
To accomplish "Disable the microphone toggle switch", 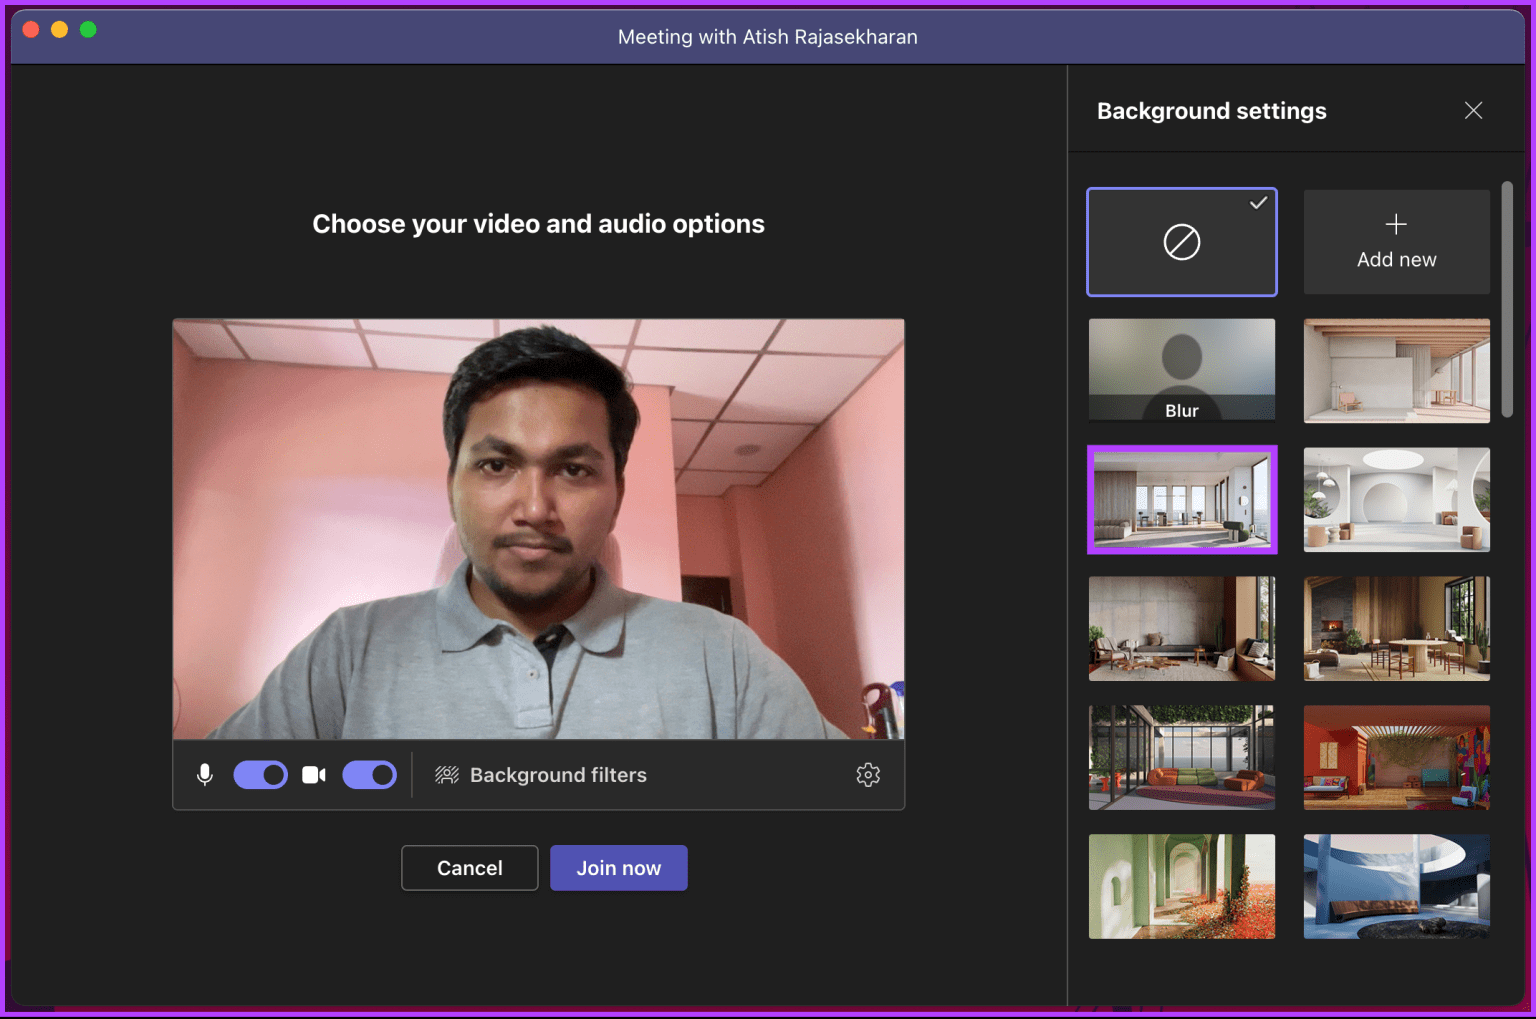I will click(260, 774).
